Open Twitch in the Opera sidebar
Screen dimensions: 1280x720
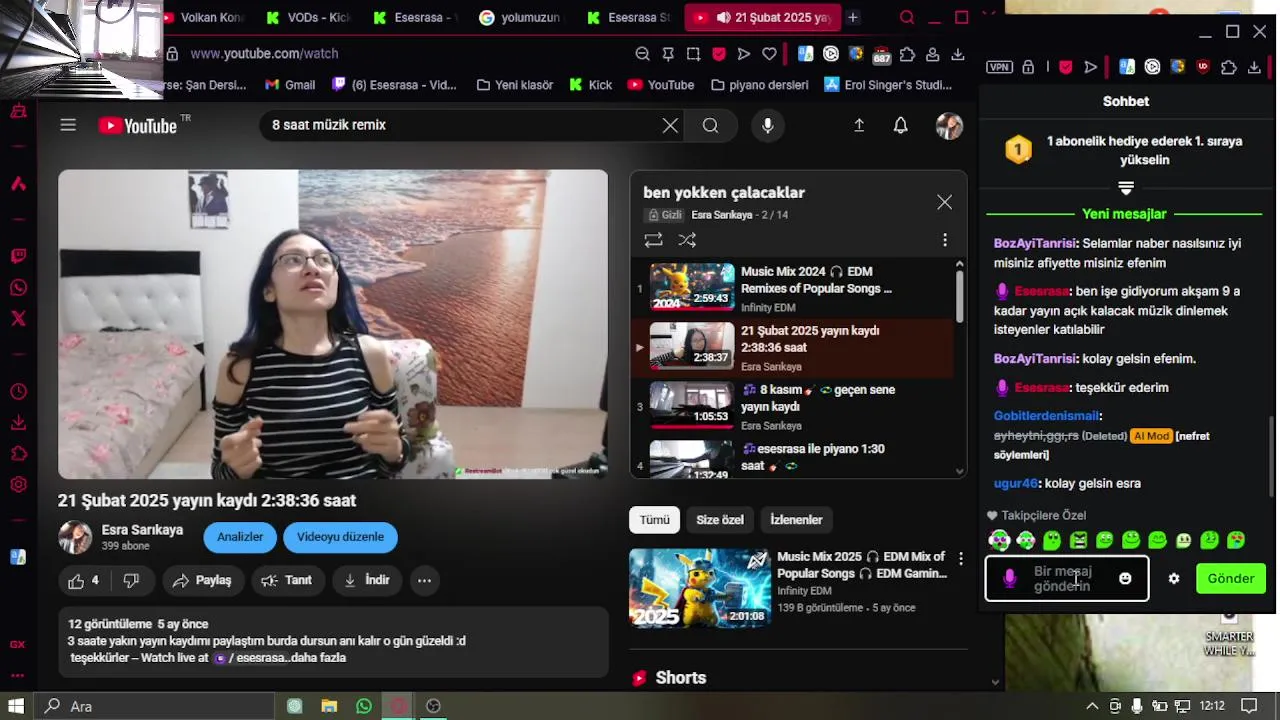coord(18,256)
